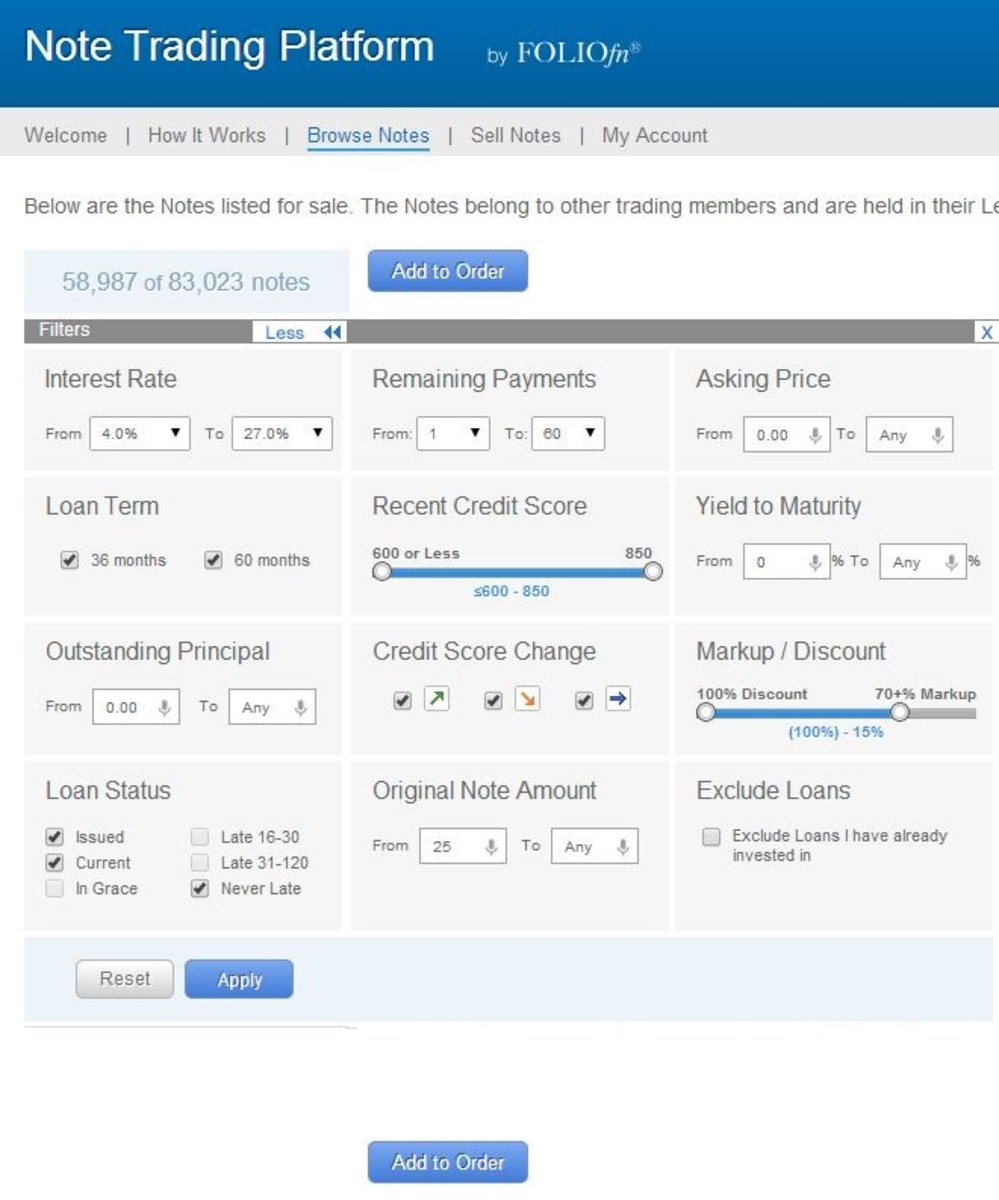Switch to the Sell Notes tab

coord(515,135)
